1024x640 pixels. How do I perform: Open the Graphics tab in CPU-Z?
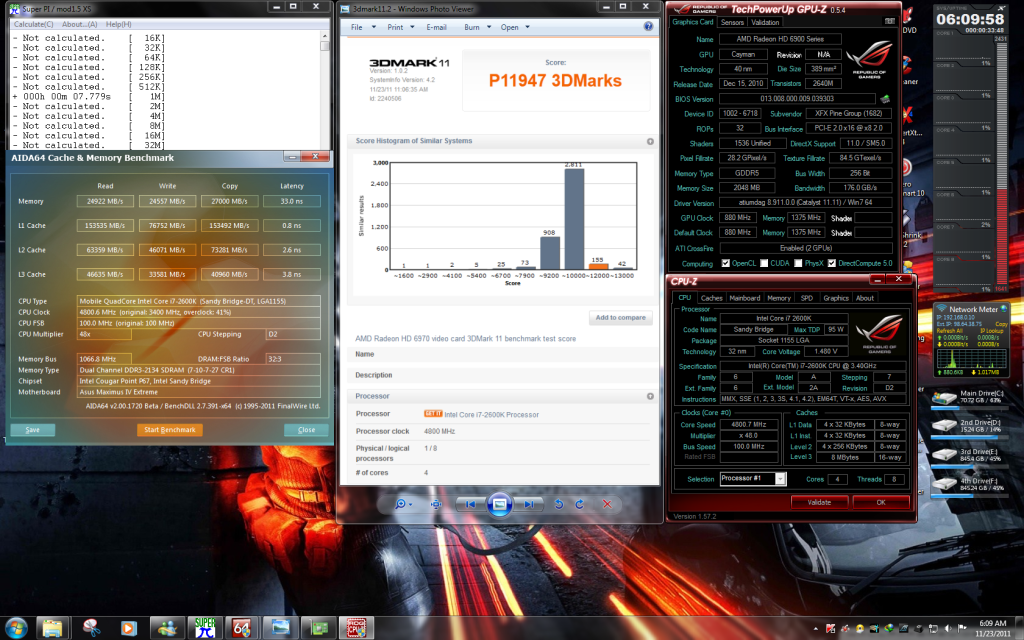[x=836, y=298]
